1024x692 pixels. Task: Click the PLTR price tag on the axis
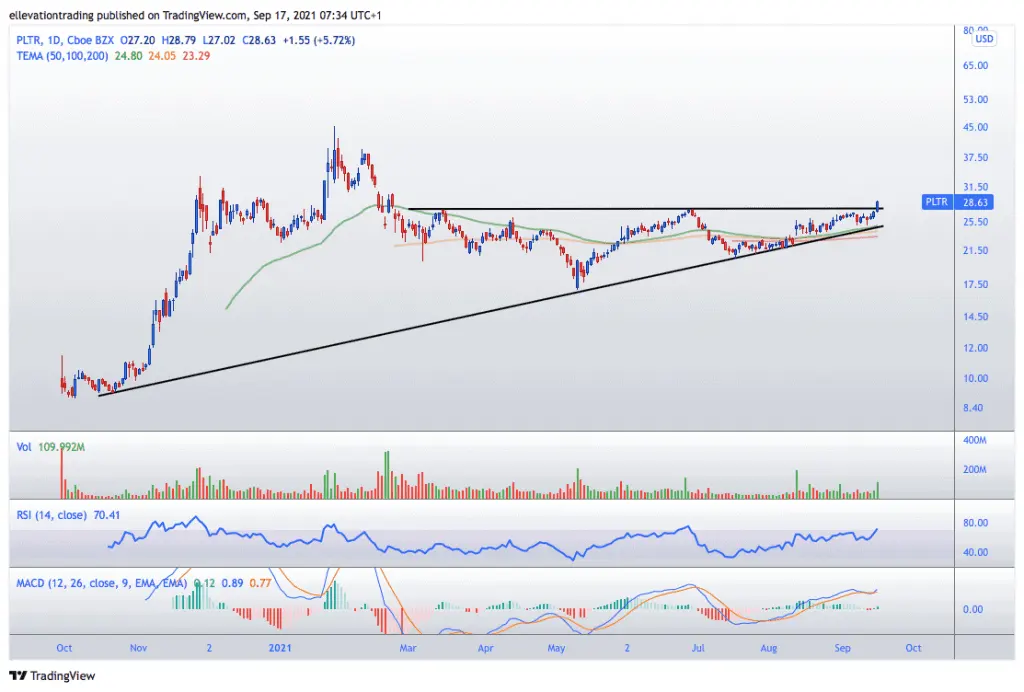point(936,202)
